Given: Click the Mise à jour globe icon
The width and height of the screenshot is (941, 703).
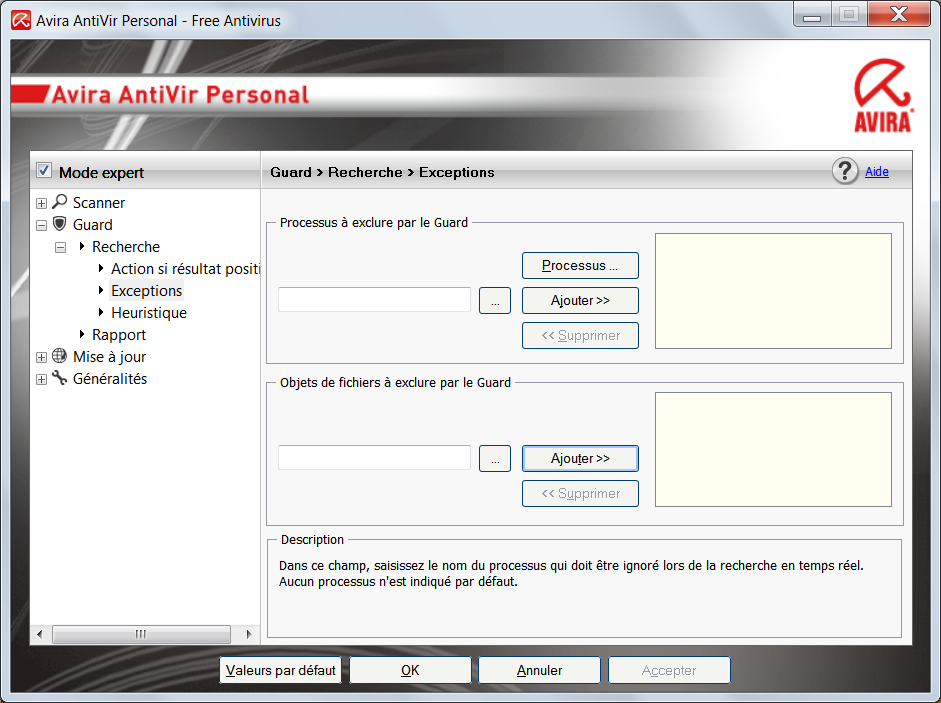Looking at the screenshot, I should (59, 356).
